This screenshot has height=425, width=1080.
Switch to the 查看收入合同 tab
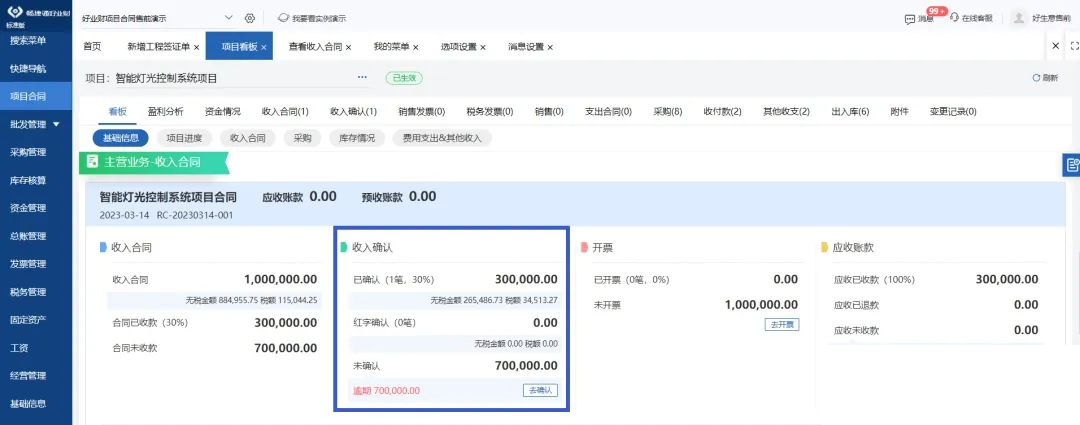tap(315, 47)
